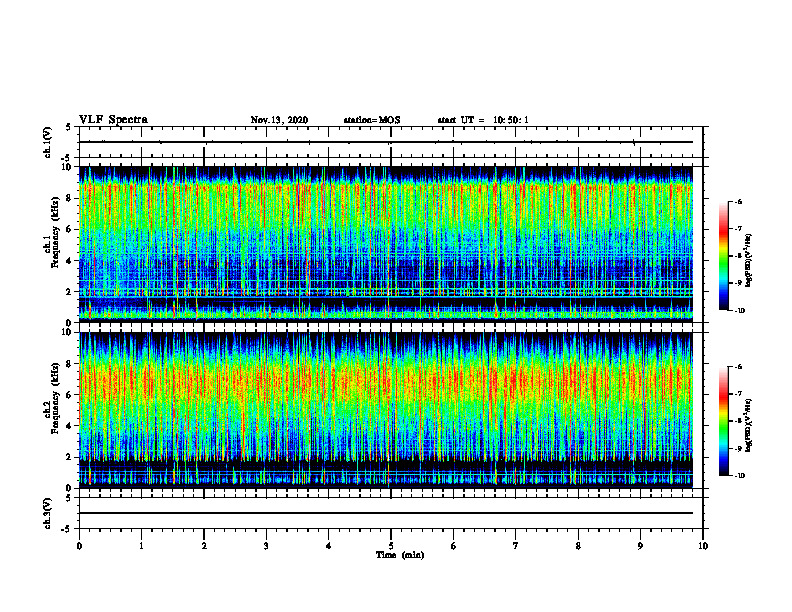The image size is (792, 612).
Task: Click the "-10" tick on ch.1 colorbar
Action: pyautogui.click(x=739, y=311)
